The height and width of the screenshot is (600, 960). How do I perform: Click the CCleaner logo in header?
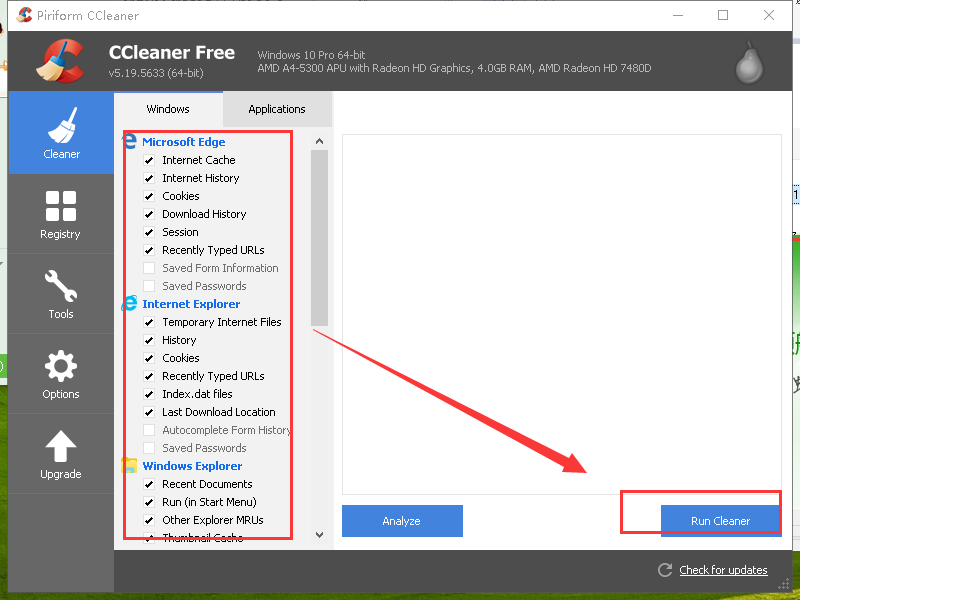click(x=60, y=61)
